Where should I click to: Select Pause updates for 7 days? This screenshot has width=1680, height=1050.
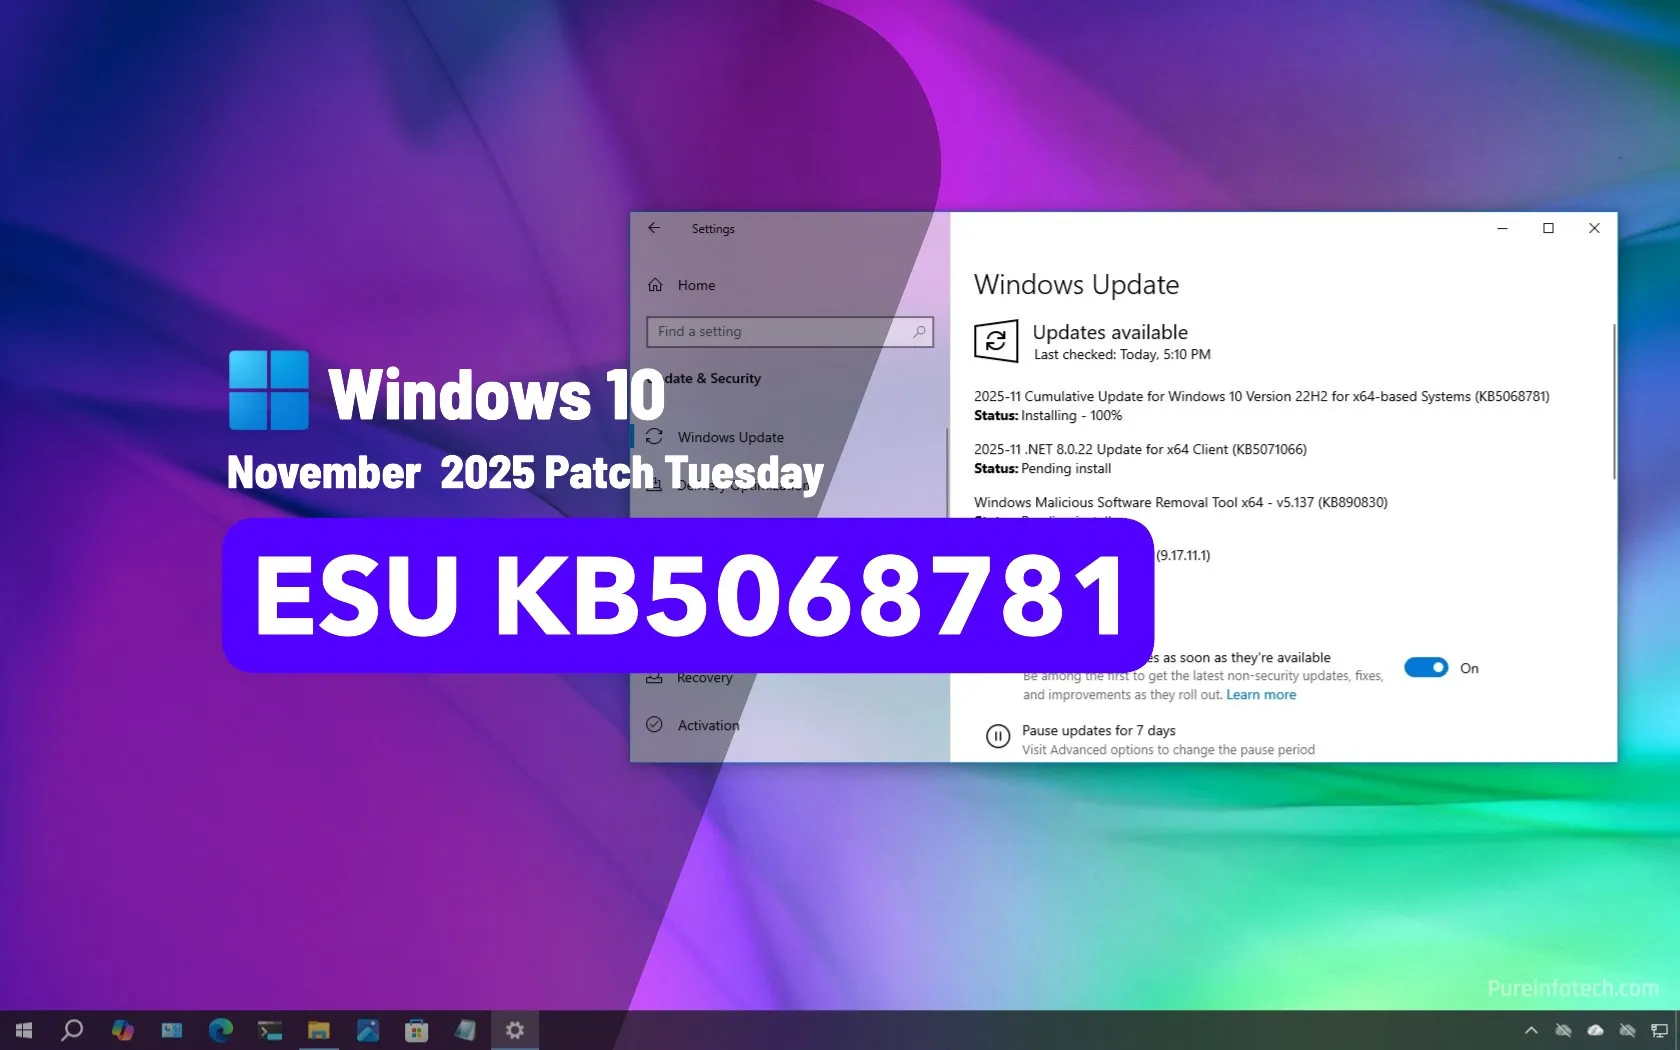(1097, 730)
